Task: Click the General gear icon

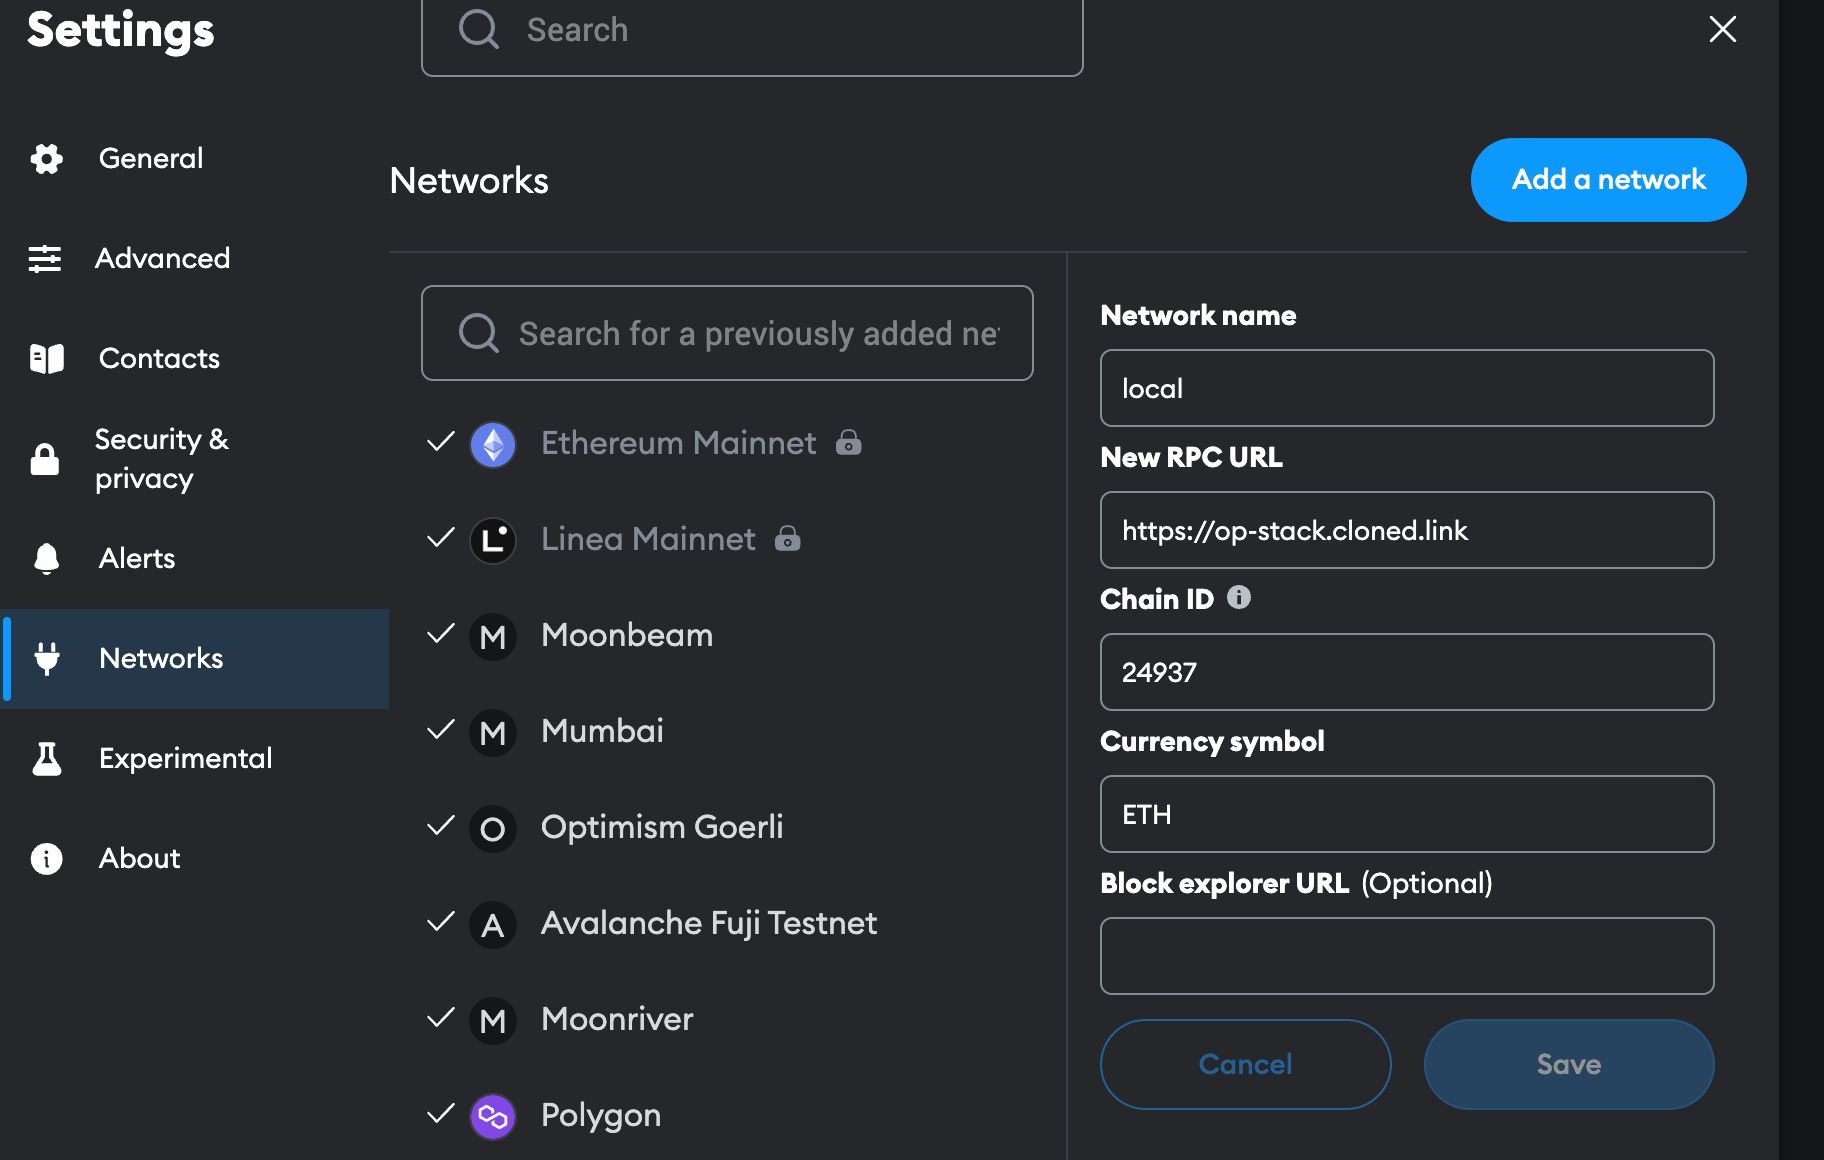Action: point(46,158)
